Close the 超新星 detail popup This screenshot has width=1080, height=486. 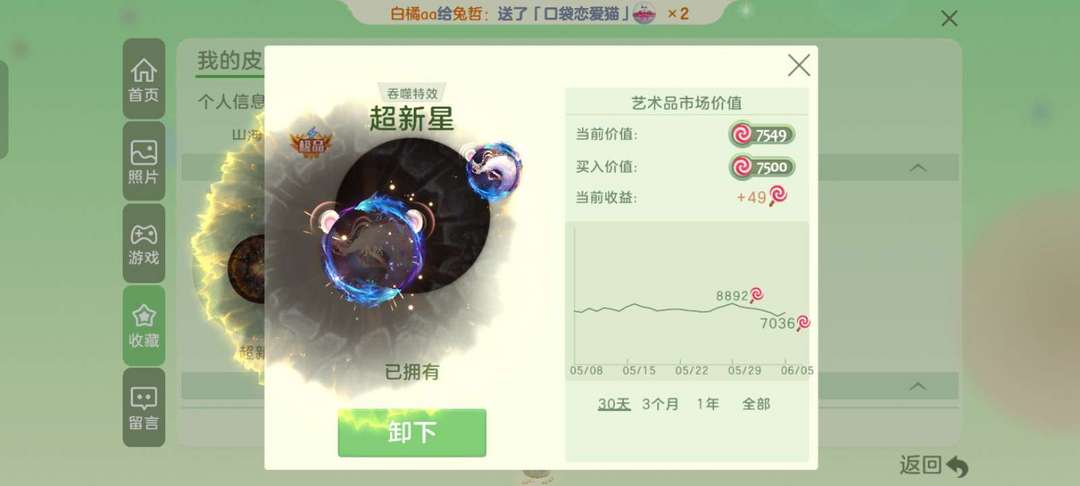point(799,65)
